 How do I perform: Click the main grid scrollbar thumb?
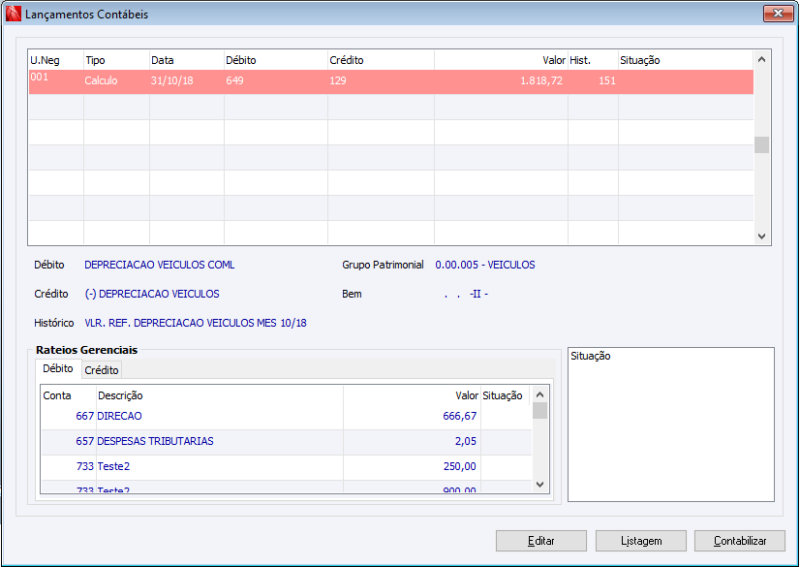(x=762, y=145)
